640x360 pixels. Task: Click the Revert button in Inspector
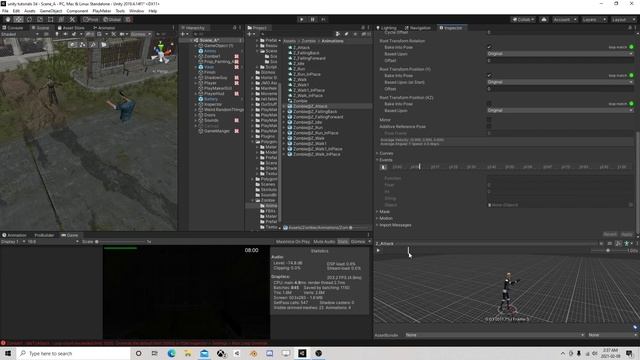(x=610, y=235)
